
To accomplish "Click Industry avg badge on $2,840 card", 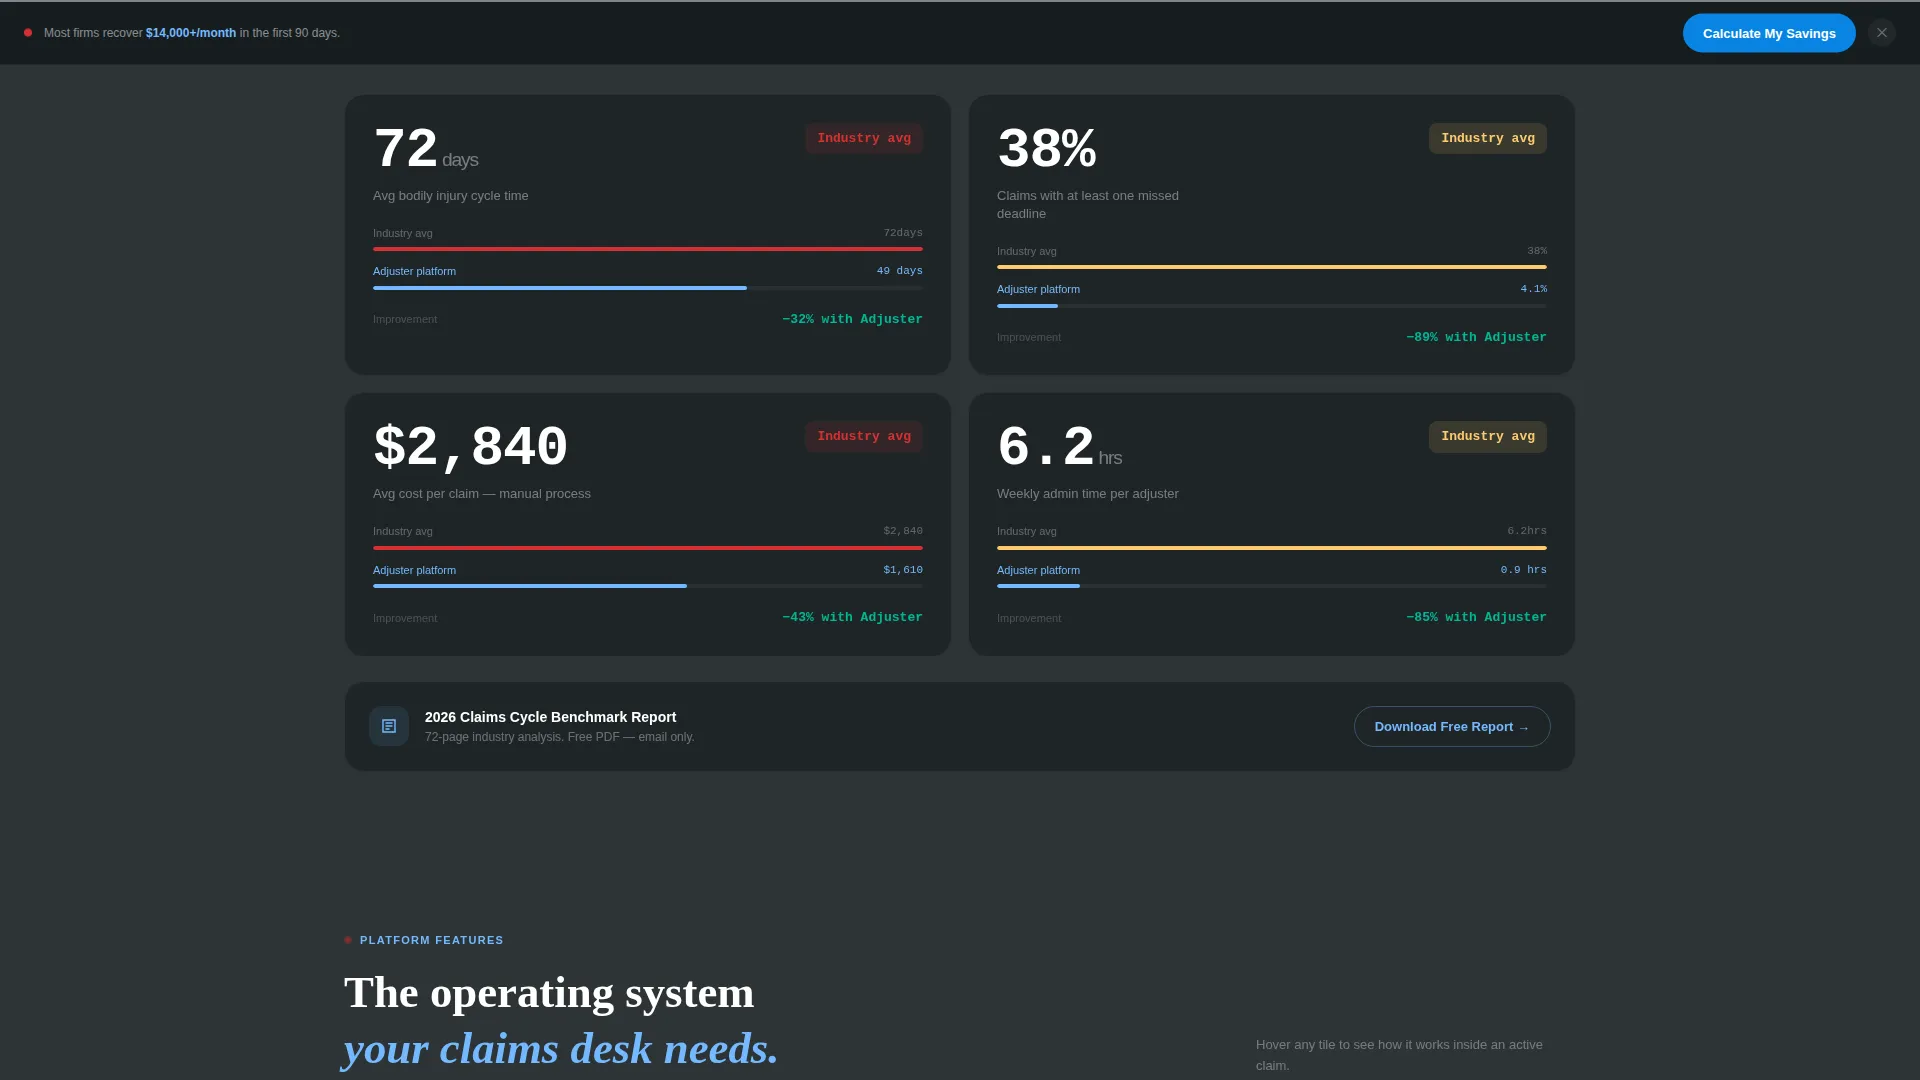I will click(864, 436).
